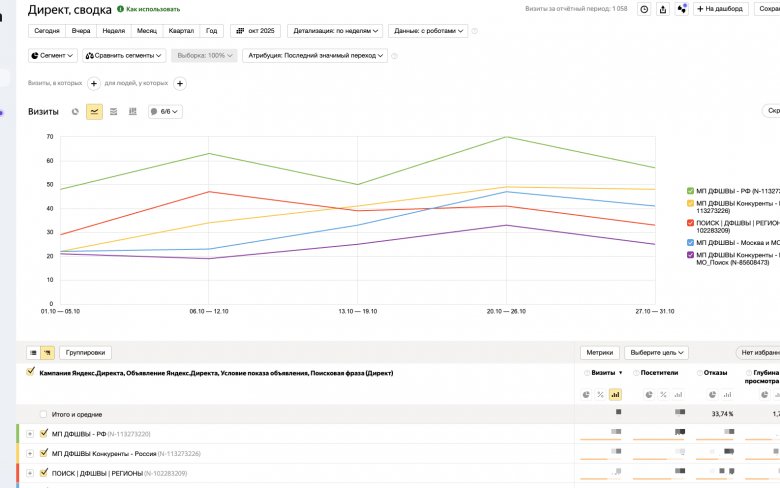Open Детализация: по неделям dropdown
The height and width of the screenshot is (488, 780).
coord(335,31)
